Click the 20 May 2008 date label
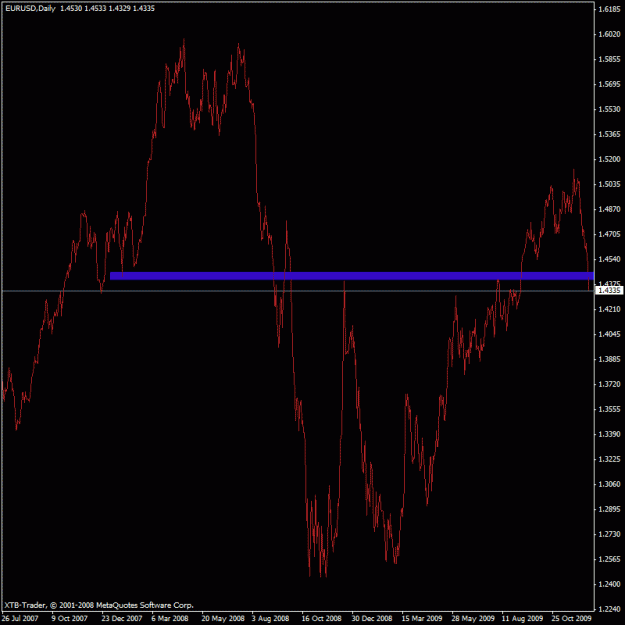This screenshot has height=625, width=625. click(x=223, y=619)
